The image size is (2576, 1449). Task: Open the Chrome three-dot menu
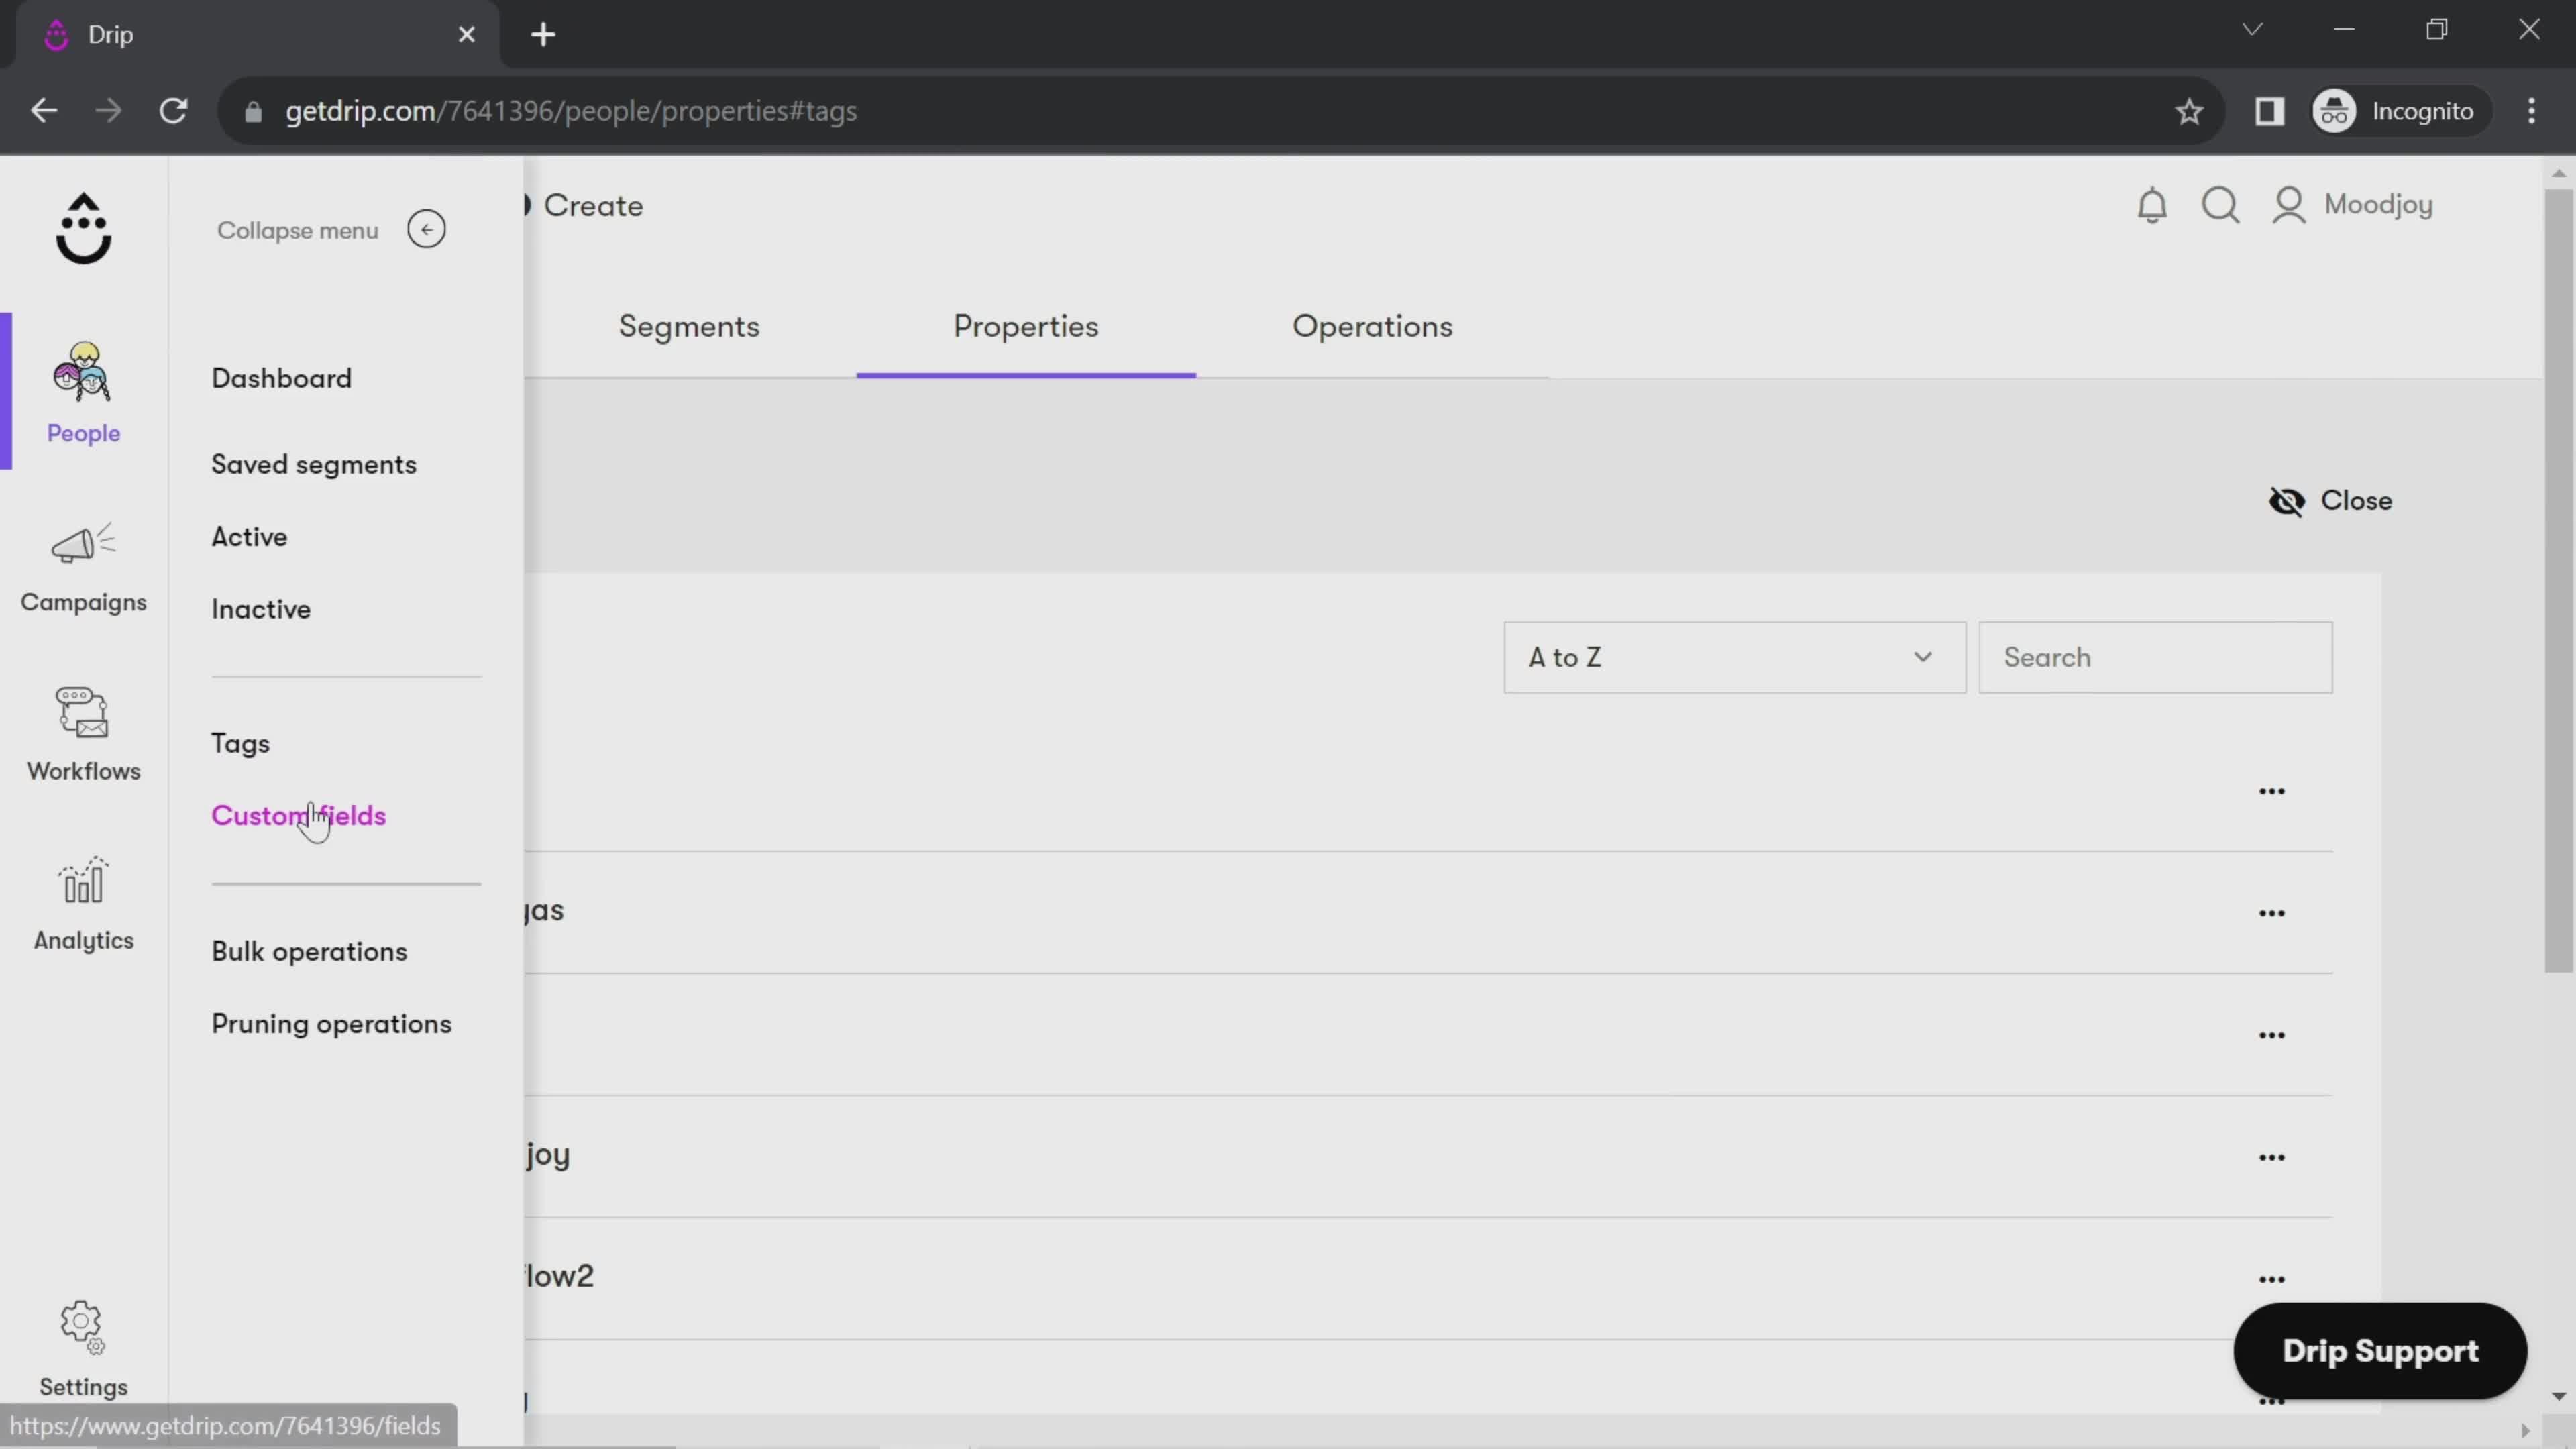(x=2531, y=111)
